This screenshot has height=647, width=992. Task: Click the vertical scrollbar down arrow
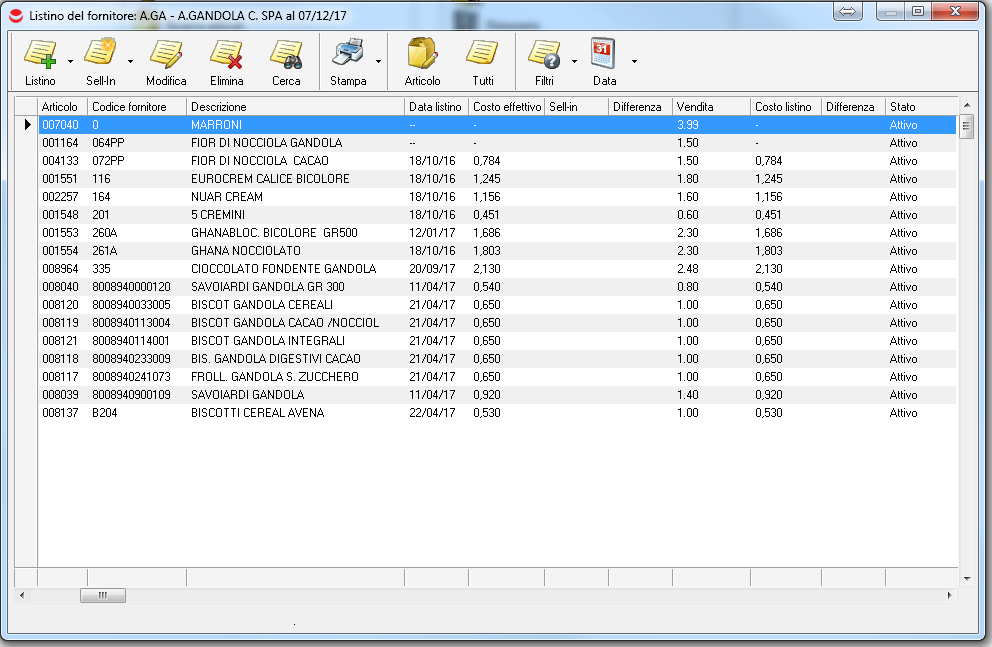966,578
